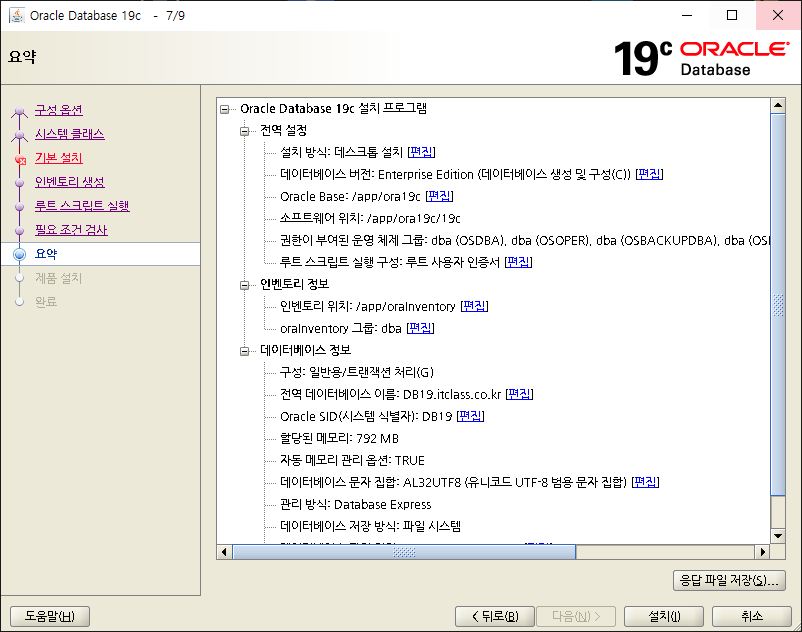This screenshot has height=632, width=802.
Task: Select the 할당된 메모리: 792 MB row
Action: pos(340,438)
